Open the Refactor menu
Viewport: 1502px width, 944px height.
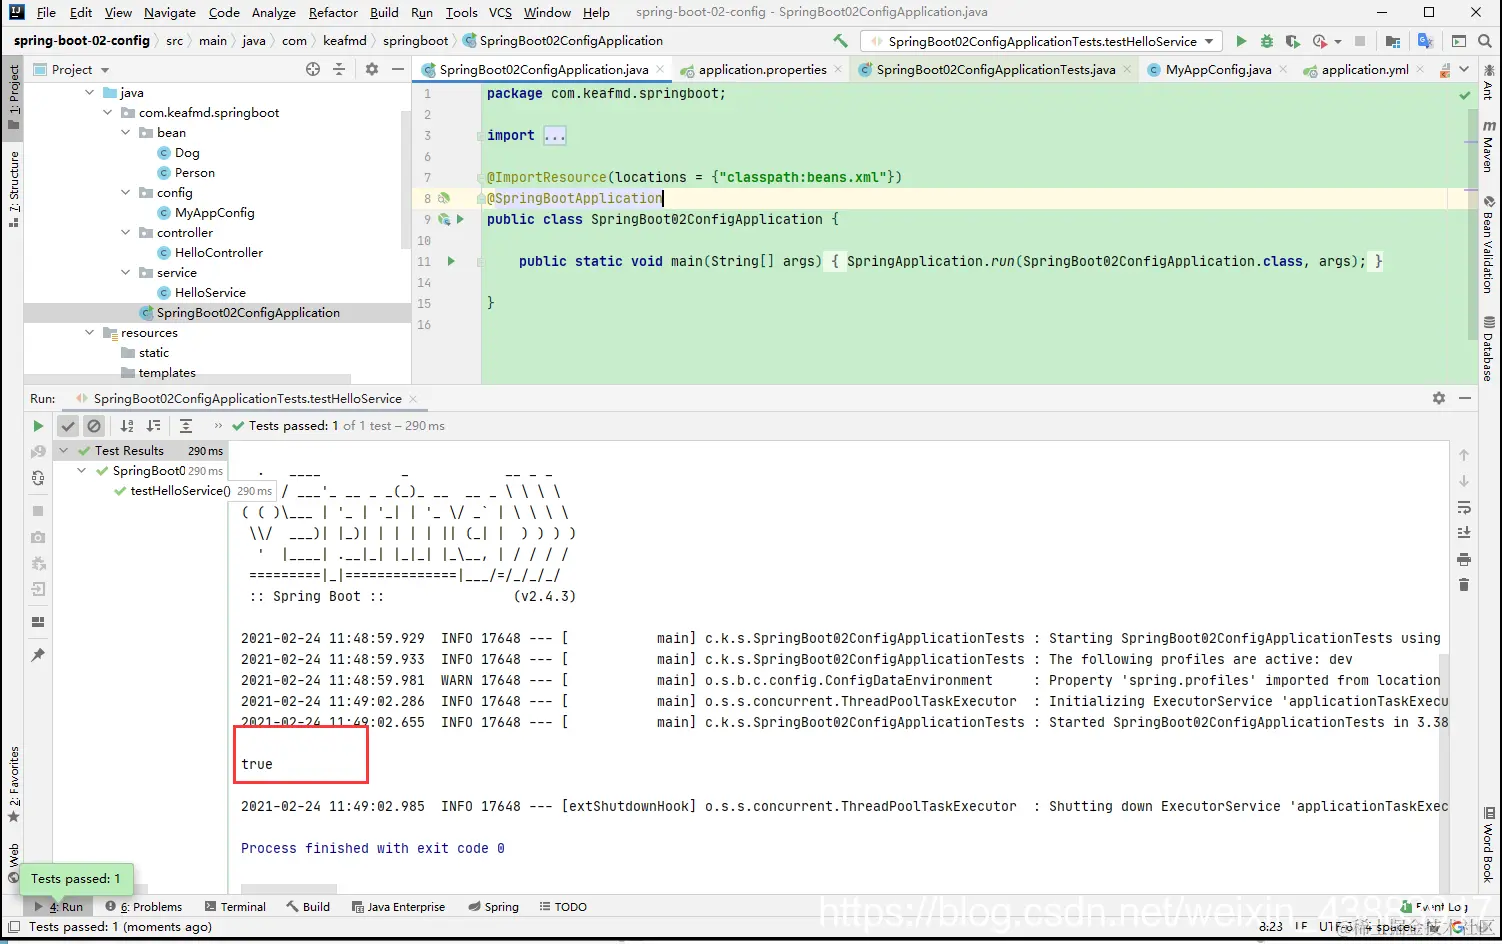point(333,12)
